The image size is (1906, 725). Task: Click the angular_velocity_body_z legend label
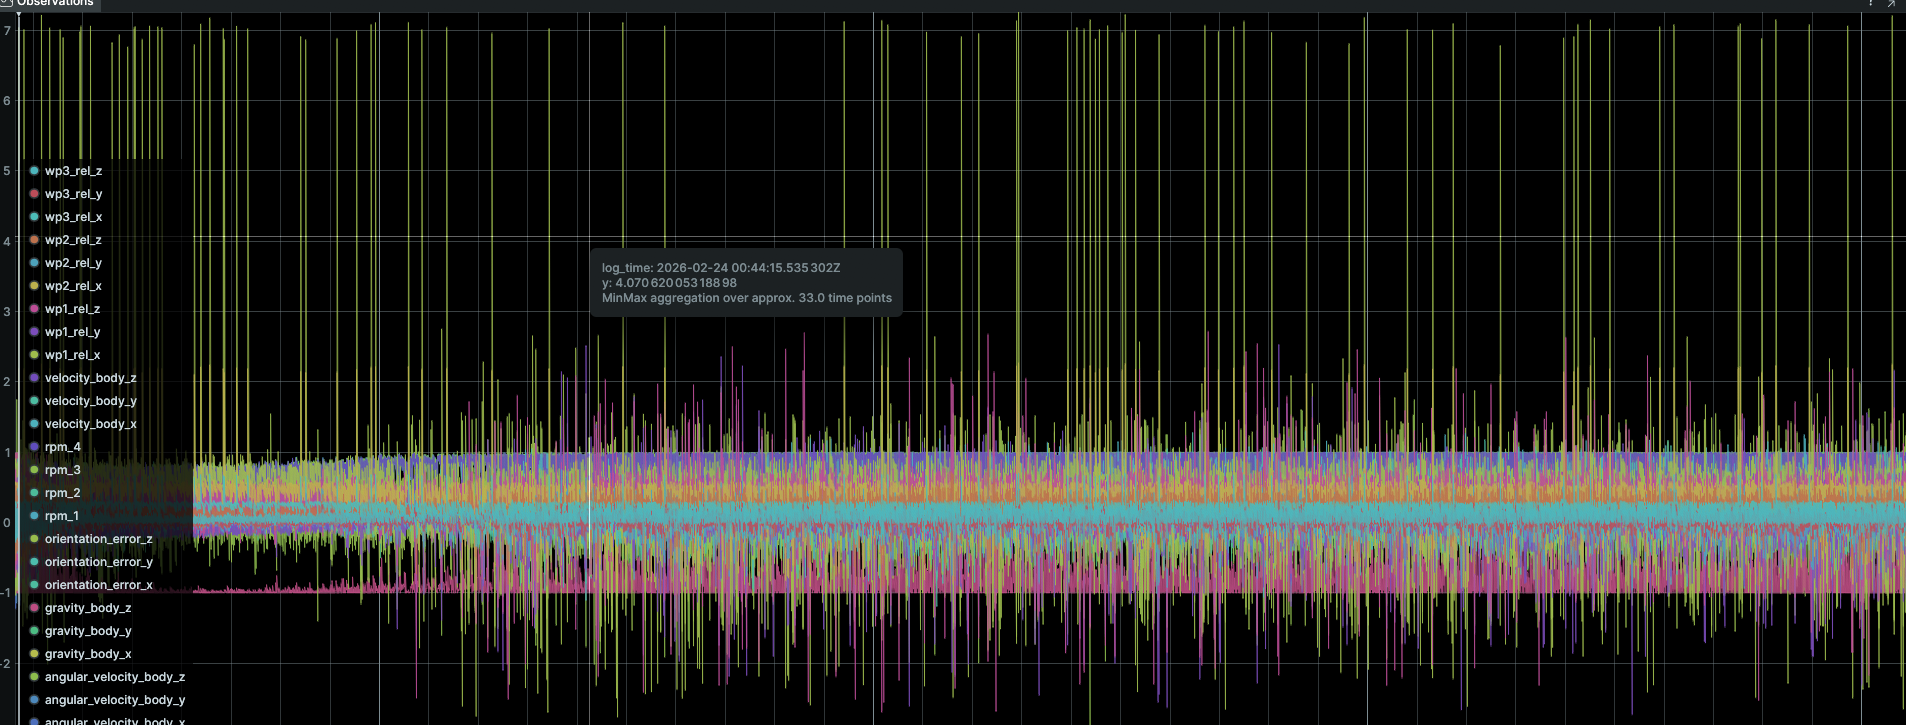click(114, 677)
